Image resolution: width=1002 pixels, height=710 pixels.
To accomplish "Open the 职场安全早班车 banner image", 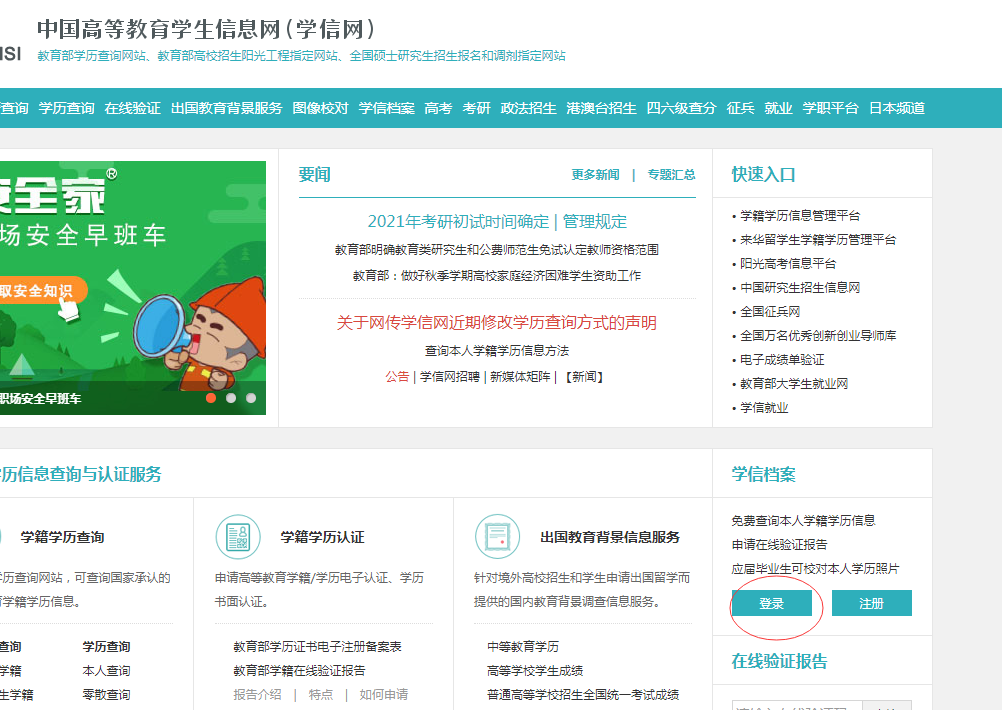I will coord(133,288).
